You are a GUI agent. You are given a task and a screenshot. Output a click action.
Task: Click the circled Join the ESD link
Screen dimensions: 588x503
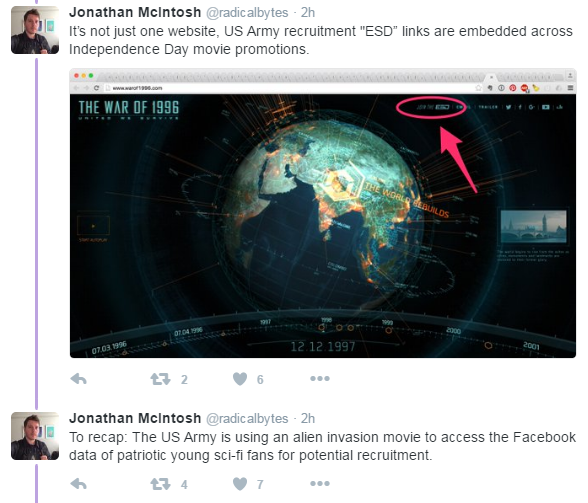(x=433, y=107)
